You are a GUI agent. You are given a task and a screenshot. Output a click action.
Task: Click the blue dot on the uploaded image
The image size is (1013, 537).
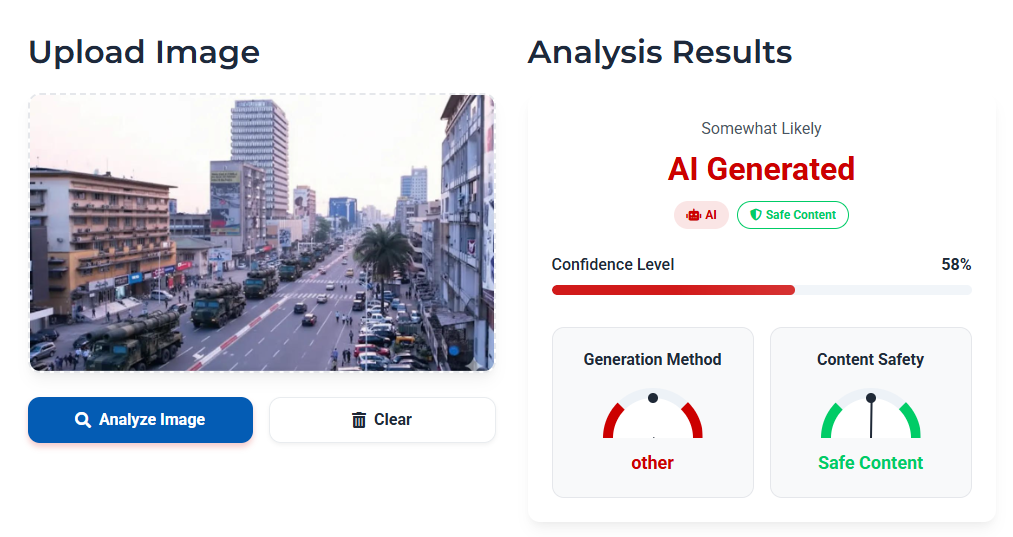pyautogui.click(x=453, y=351)
